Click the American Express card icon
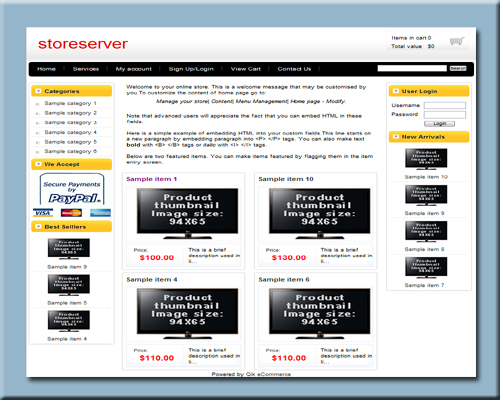This screenshot has height=400, width=500. coord(100,213)
